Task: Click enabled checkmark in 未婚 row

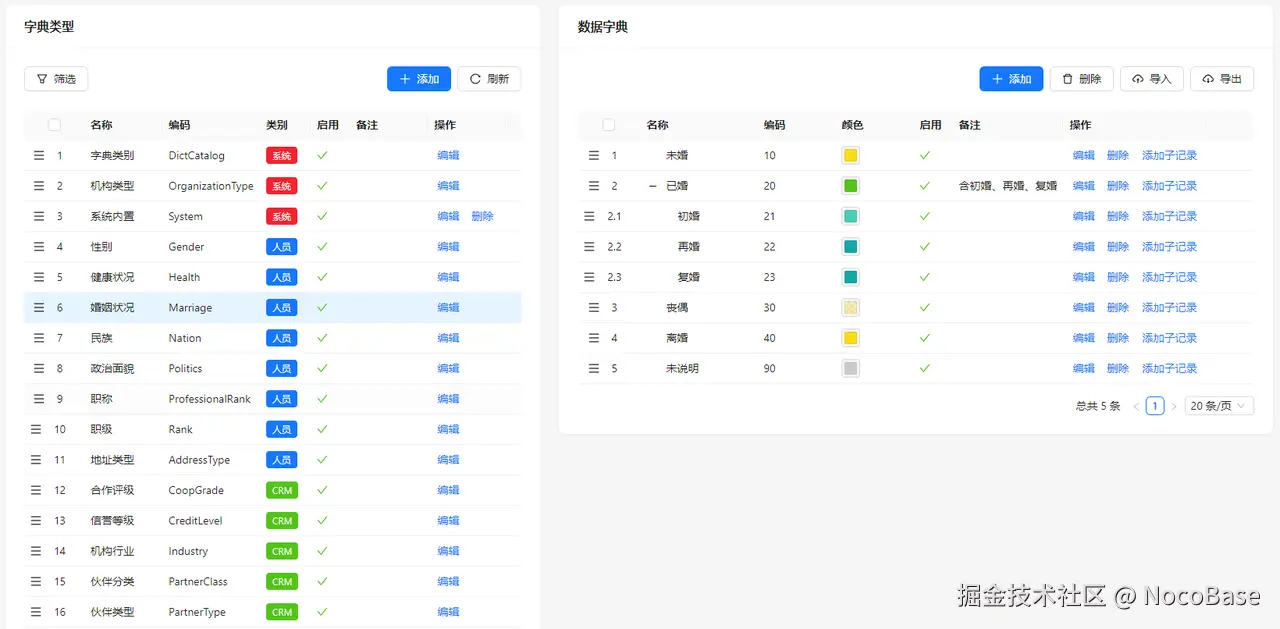Action: pos(925,155)
